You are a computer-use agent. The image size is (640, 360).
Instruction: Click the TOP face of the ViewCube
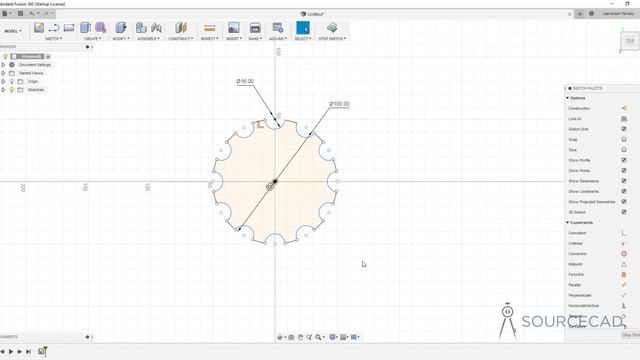pos(630,41)
